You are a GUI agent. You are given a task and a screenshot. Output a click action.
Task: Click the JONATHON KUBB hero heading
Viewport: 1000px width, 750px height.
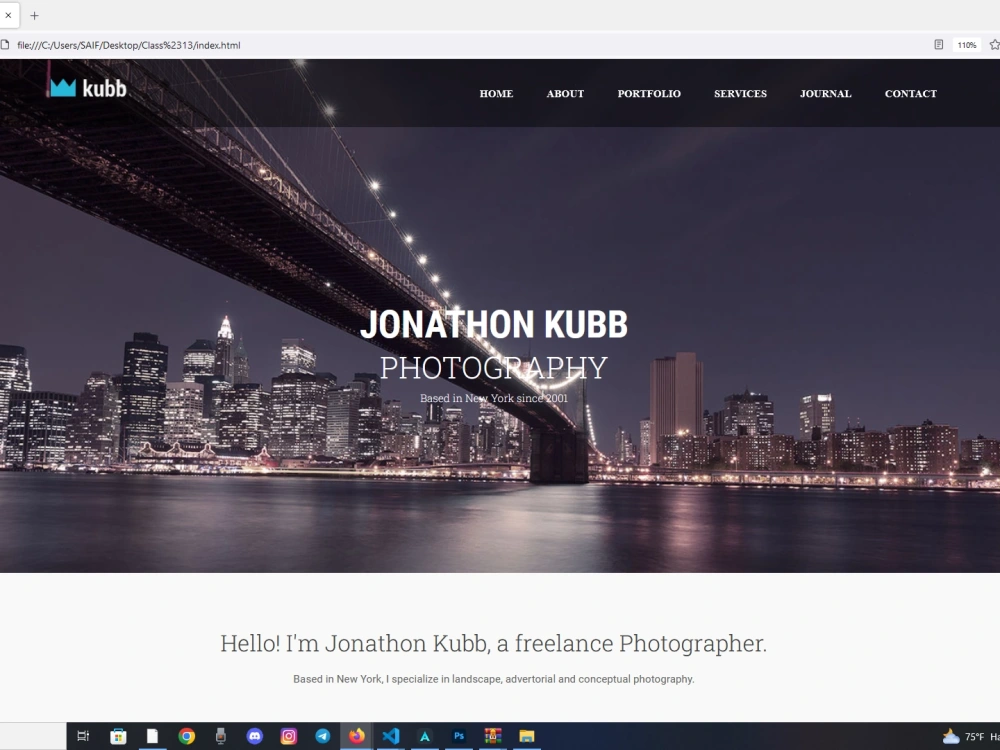click(x=494, y=325)
